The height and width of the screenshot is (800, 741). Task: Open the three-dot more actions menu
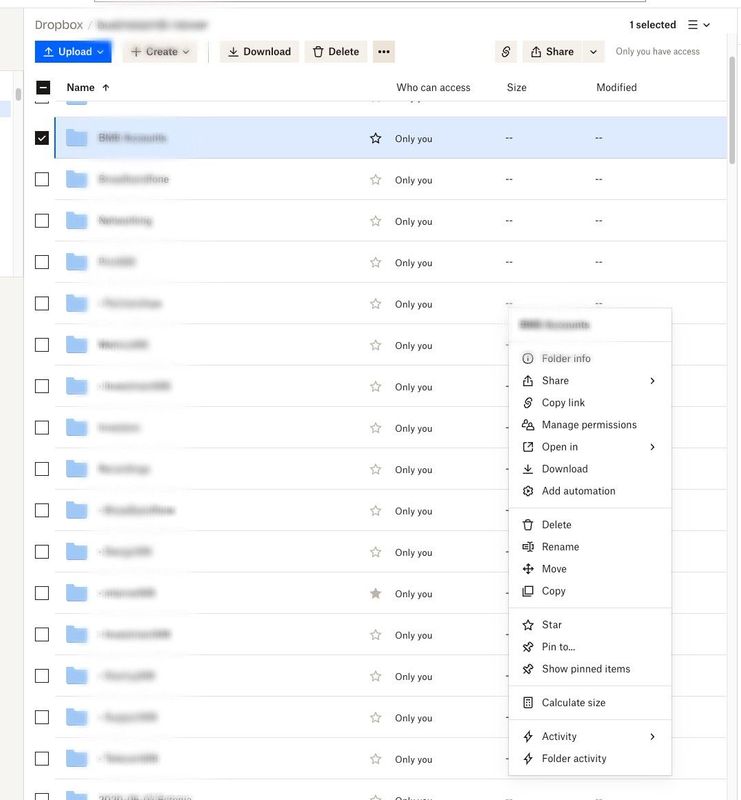click(x=384, y=52)
